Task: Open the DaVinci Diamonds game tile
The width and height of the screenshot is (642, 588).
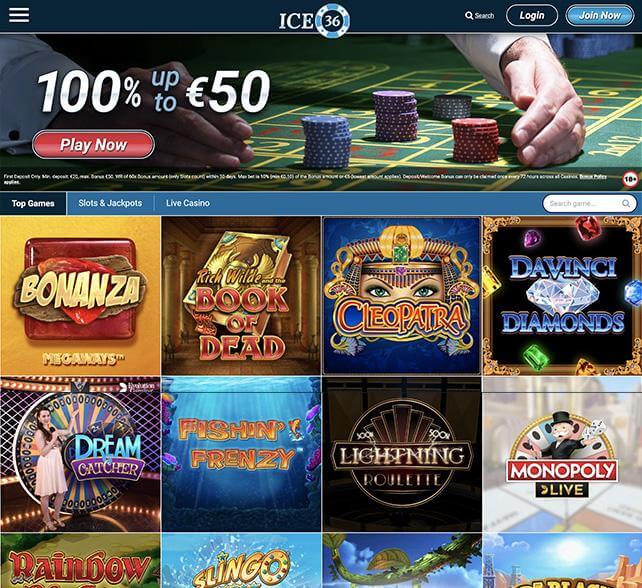Action: [x=562, y=296]
